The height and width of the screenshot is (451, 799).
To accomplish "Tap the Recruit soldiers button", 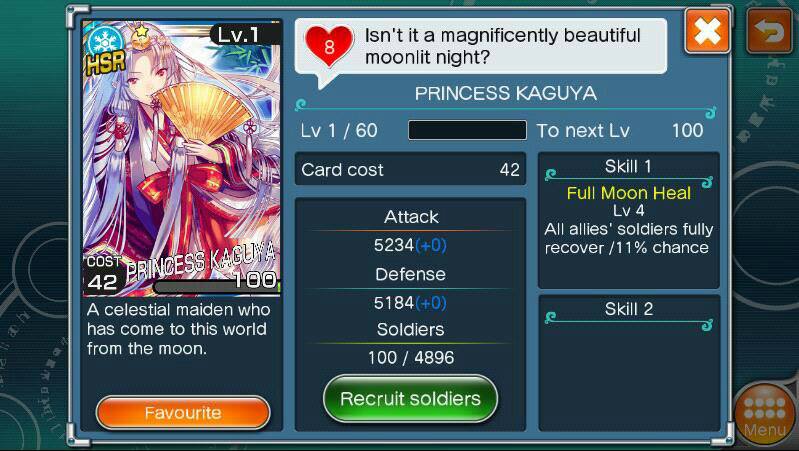I will pos(410,399).
